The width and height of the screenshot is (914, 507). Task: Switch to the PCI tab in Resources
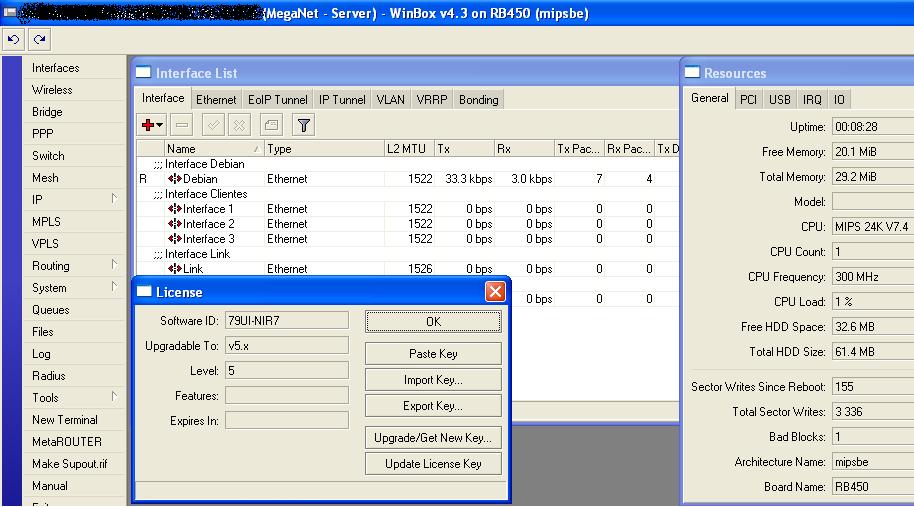pos(748,100)
